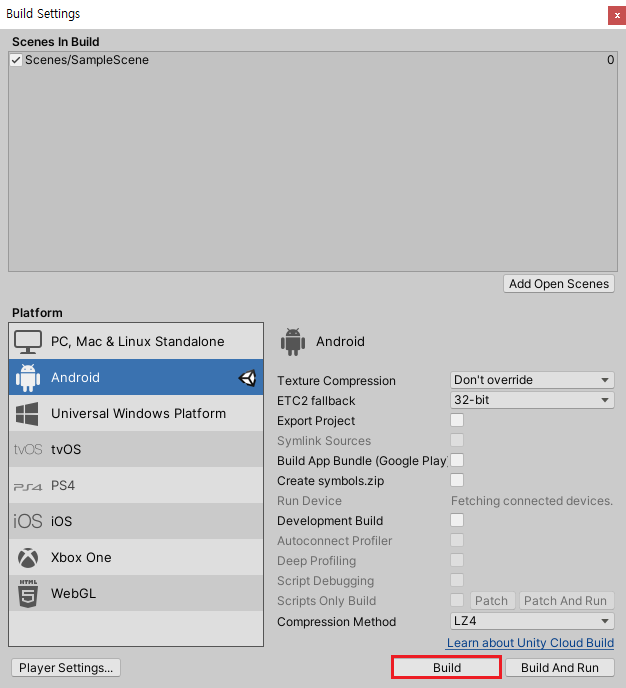The height and width of the screenshot is (688, 626).
Task: Click the Windows logo icon for UWP
Action: point(27,414)
